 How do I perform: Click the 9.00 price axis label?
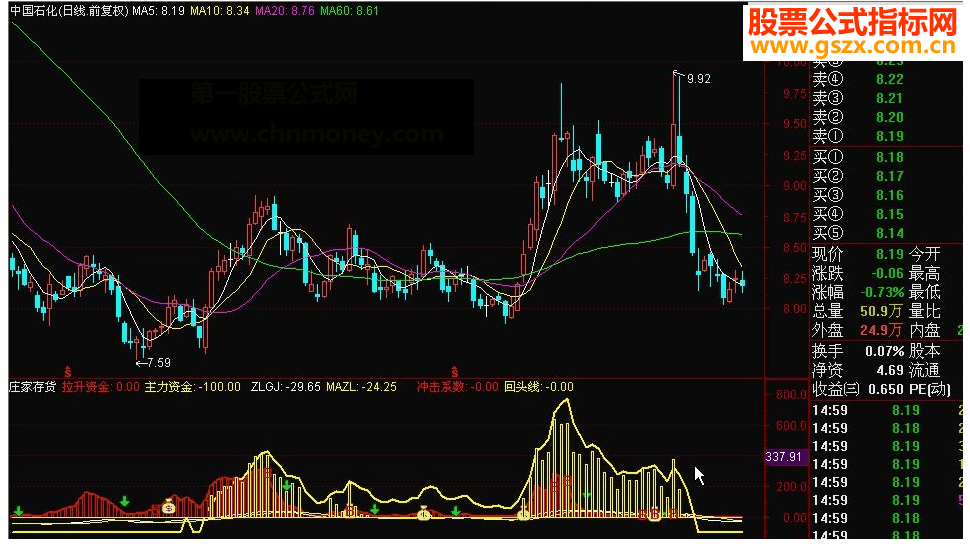(794, 186)
